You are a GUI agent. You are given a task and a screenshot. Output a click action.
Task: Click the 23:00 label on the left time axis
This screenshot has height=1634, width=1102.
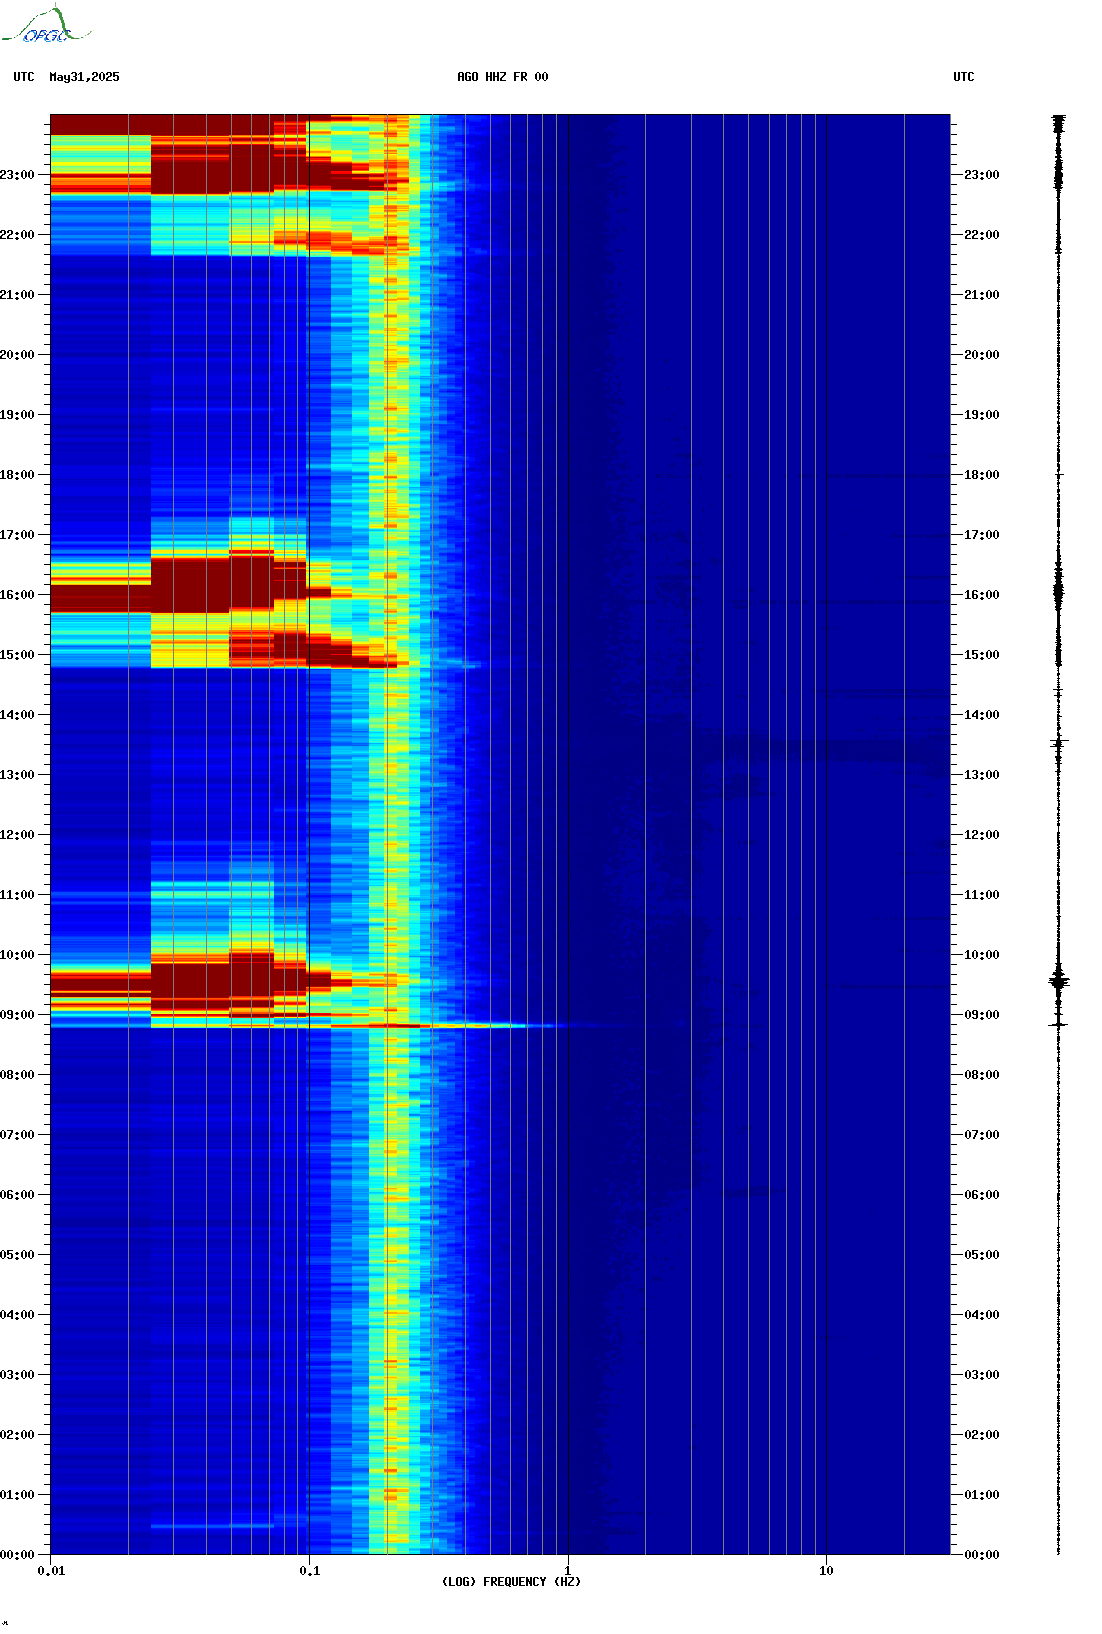tap(17, 175)
